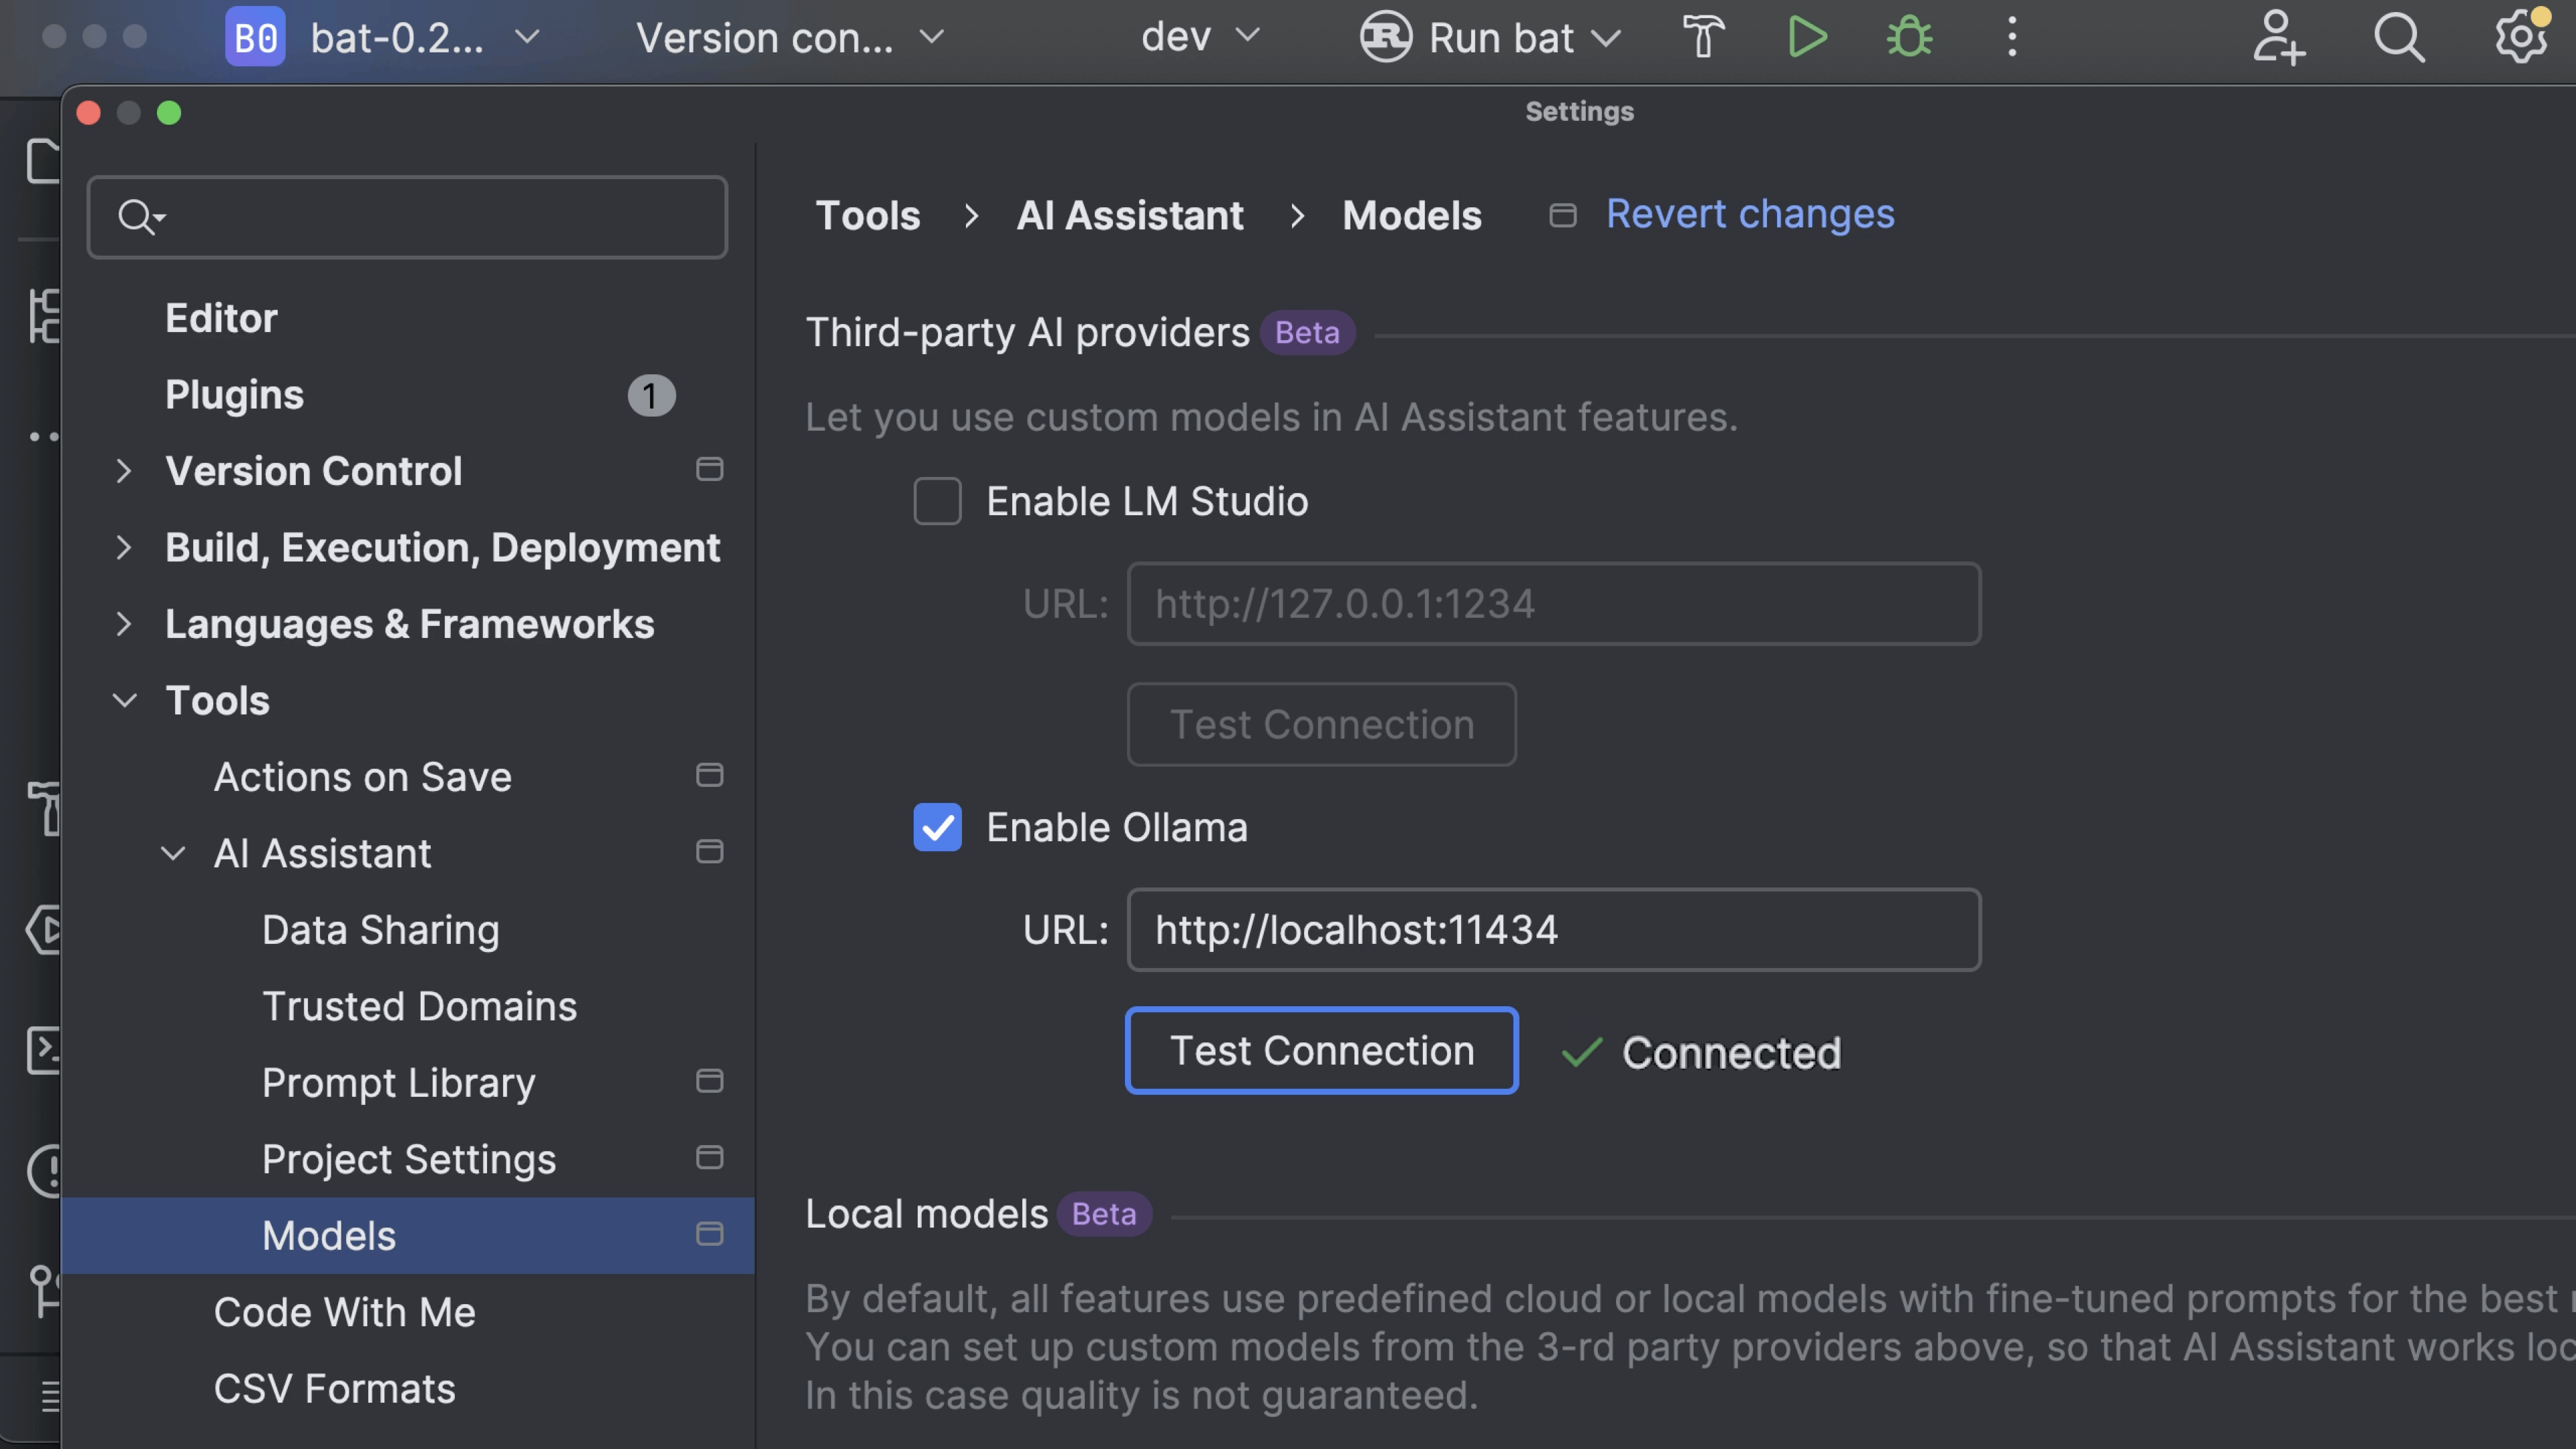Click the Revert changes link
Screen dimensions: 2576x1449
pyautogui.click(x=1749, y=214)
